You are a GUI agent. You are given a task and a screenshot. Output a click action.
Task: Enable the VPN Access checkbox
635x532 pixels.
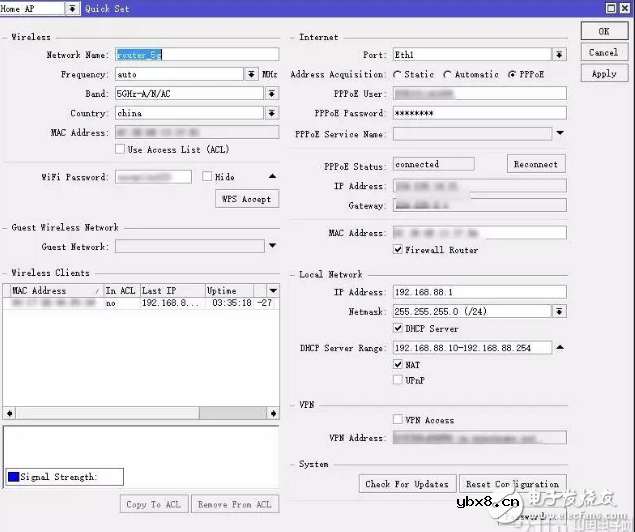pyautogui.click(x=398, y=419)
